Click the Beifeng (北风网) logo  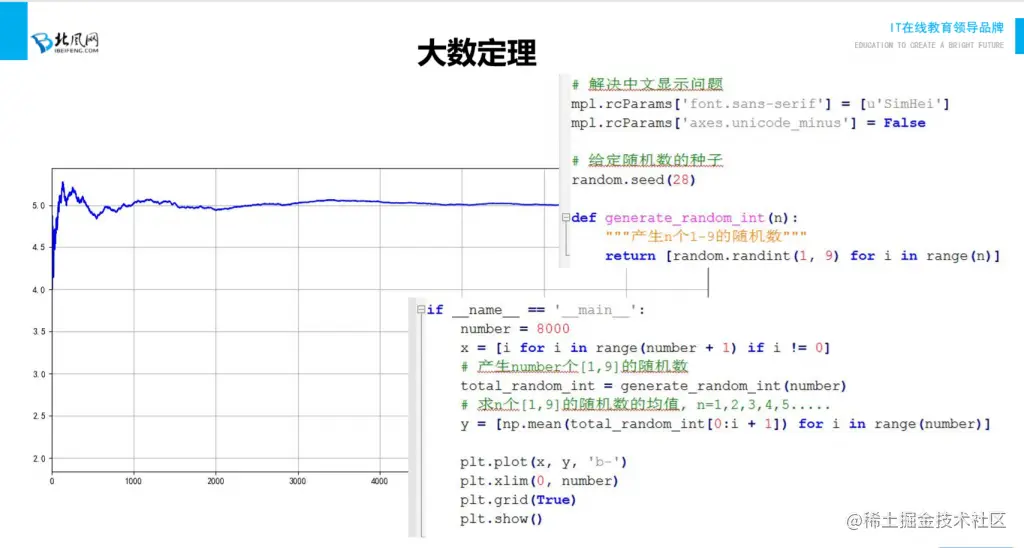coord(65,42)
